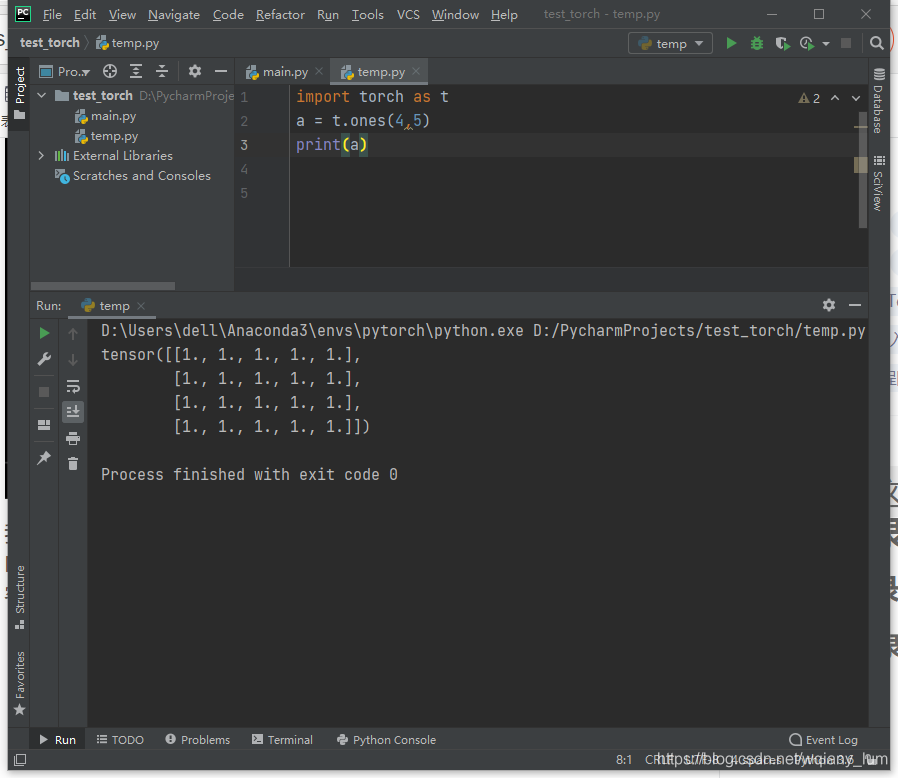
Task: Open the warnings indicator showing 2
Action: coord(809,98)
